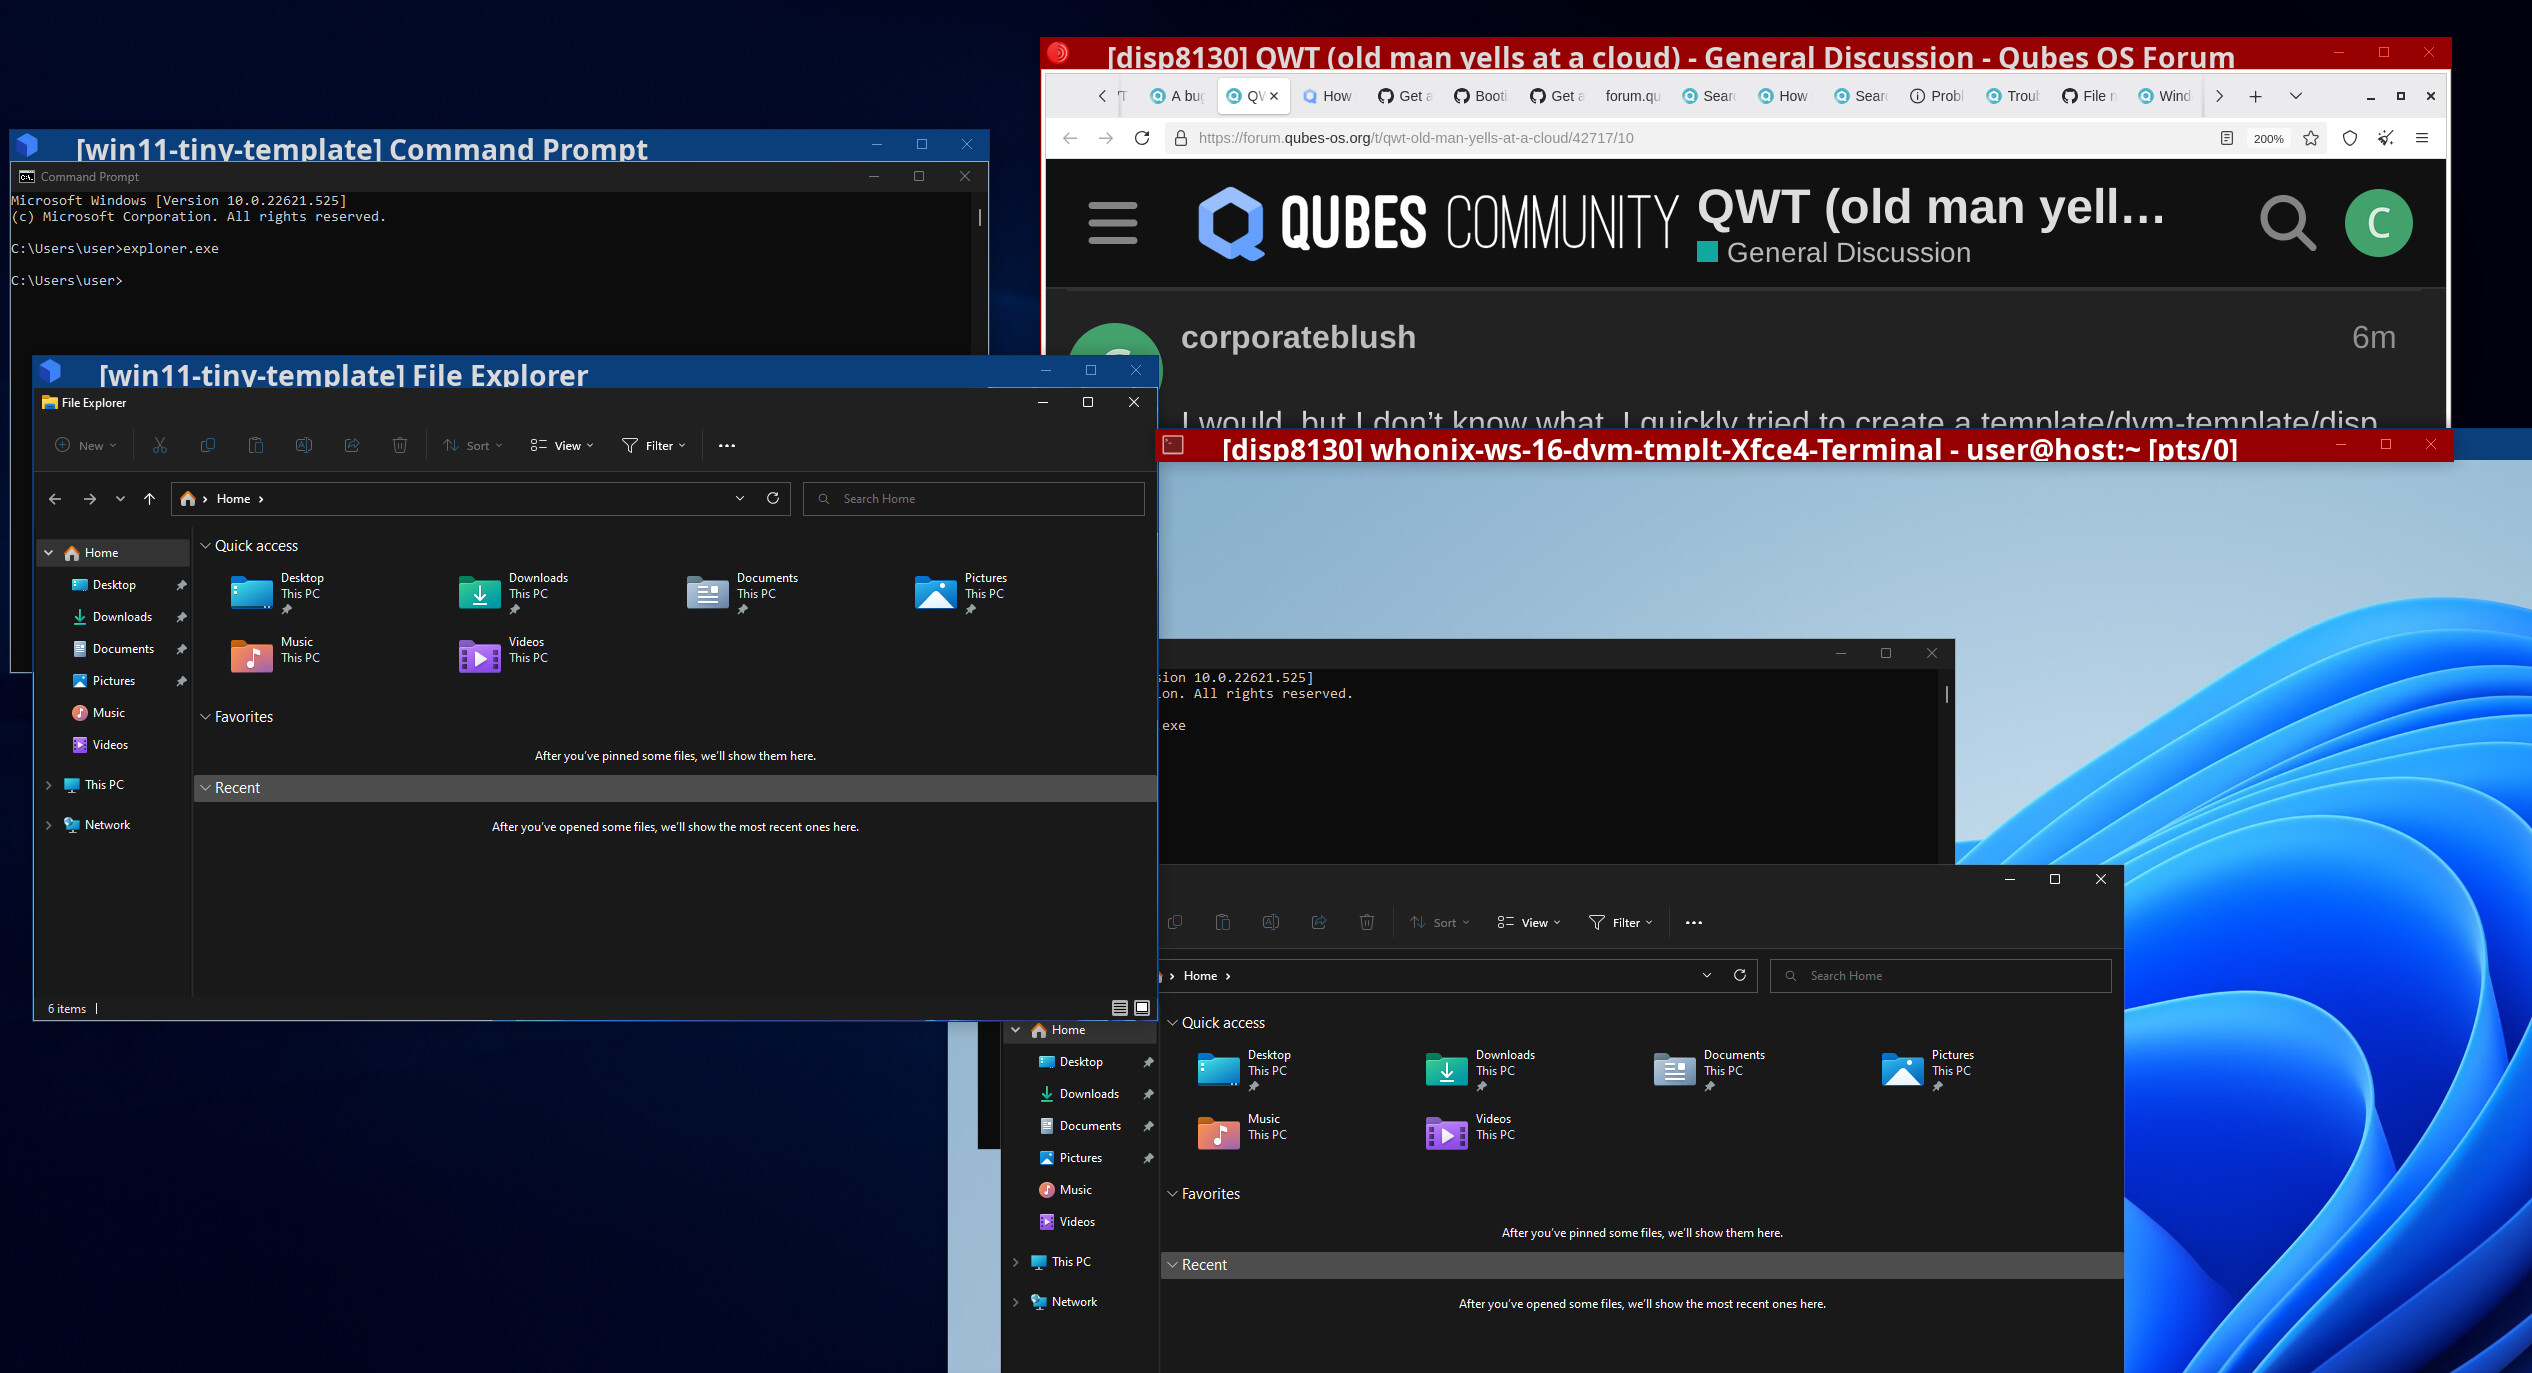Click the Cut icon in the win11-tiny-template File Explorer toolbar

click(160, 445)
